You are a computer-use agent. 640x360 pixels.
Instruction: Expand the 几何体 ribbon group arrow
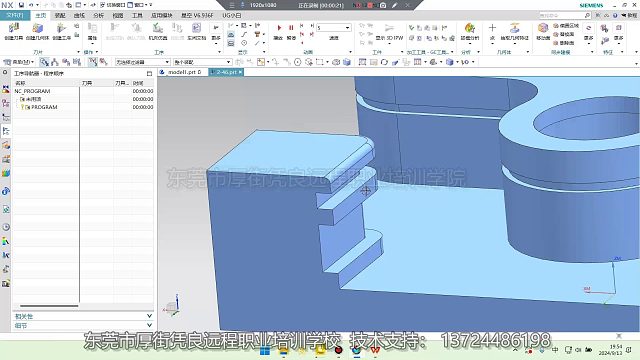[528, 52]
